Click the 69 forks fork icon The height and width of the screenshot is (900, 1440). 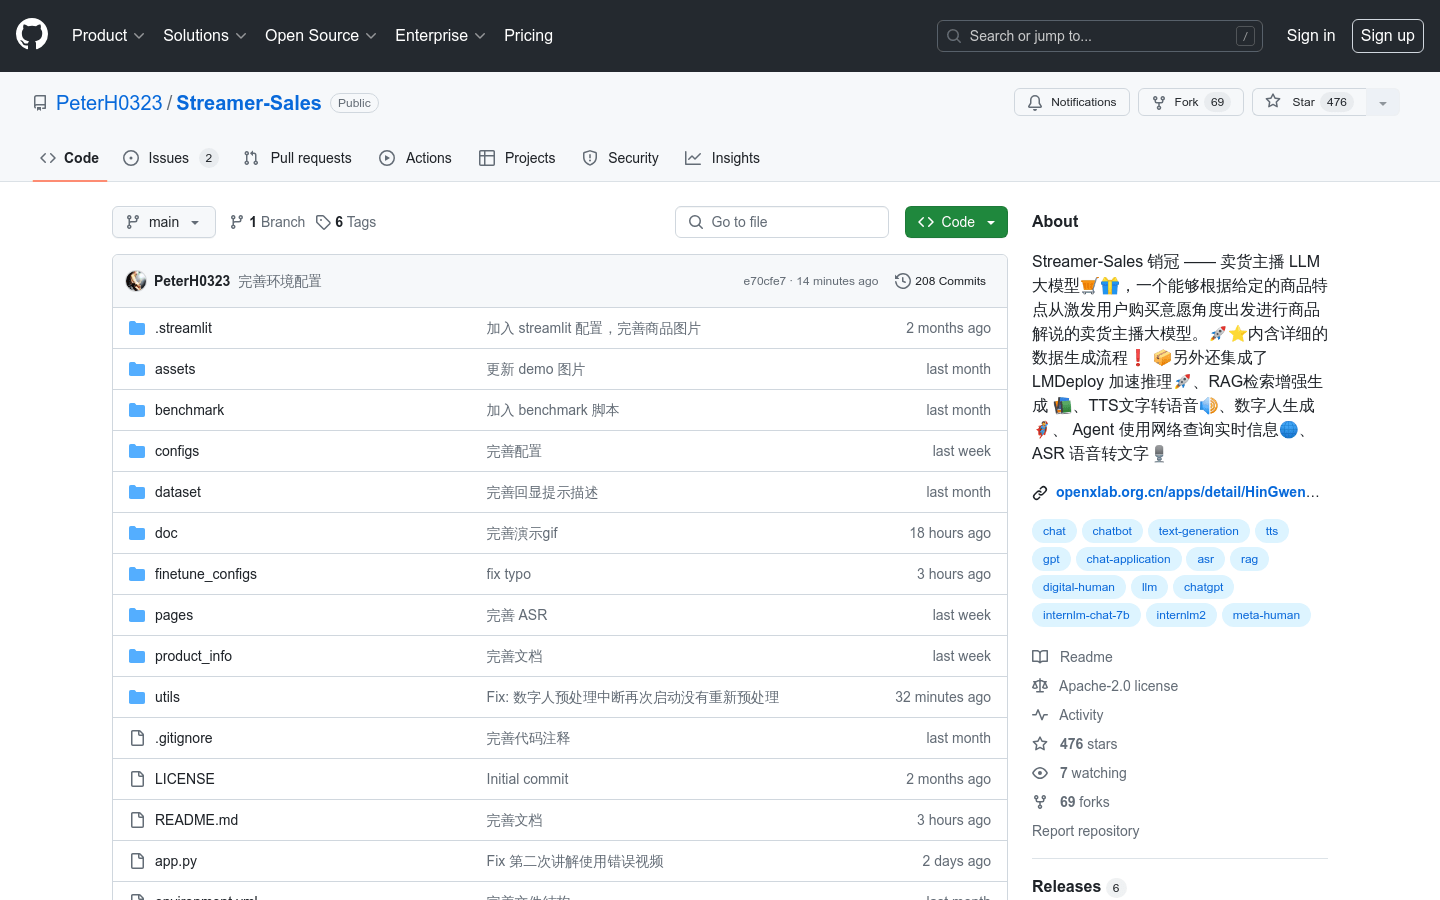1040,802
